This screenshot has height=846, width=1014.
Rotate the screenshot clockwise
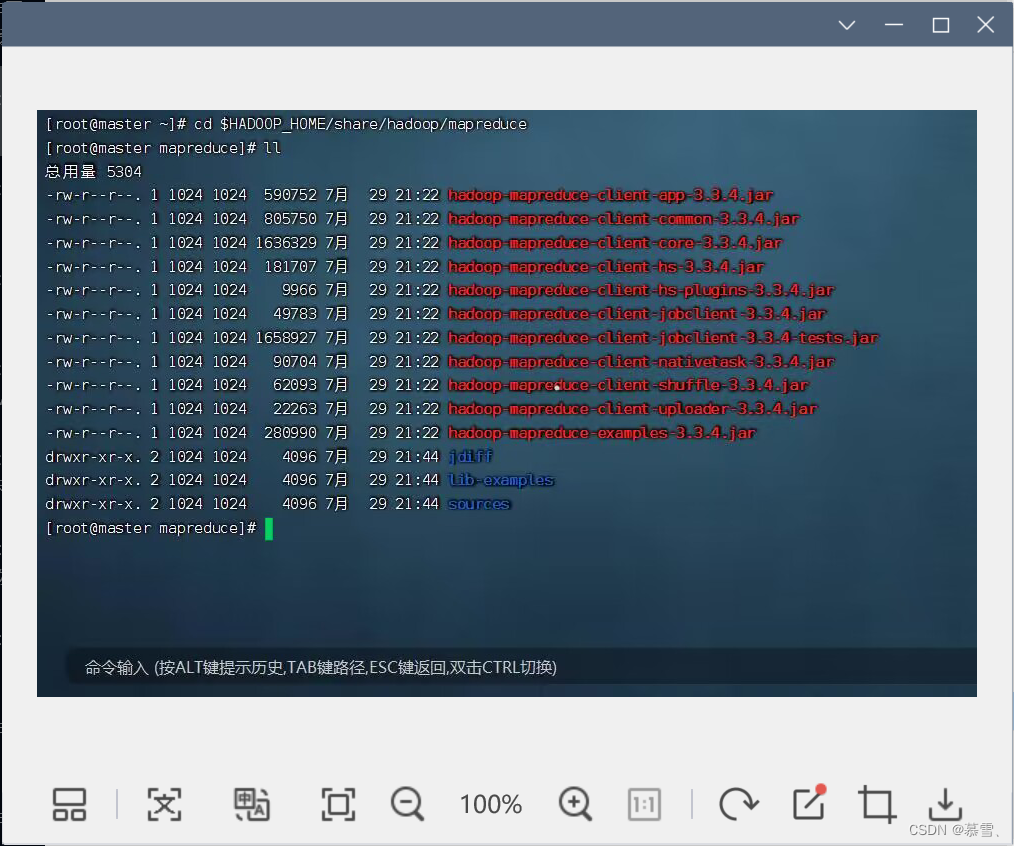coord(738,804)
